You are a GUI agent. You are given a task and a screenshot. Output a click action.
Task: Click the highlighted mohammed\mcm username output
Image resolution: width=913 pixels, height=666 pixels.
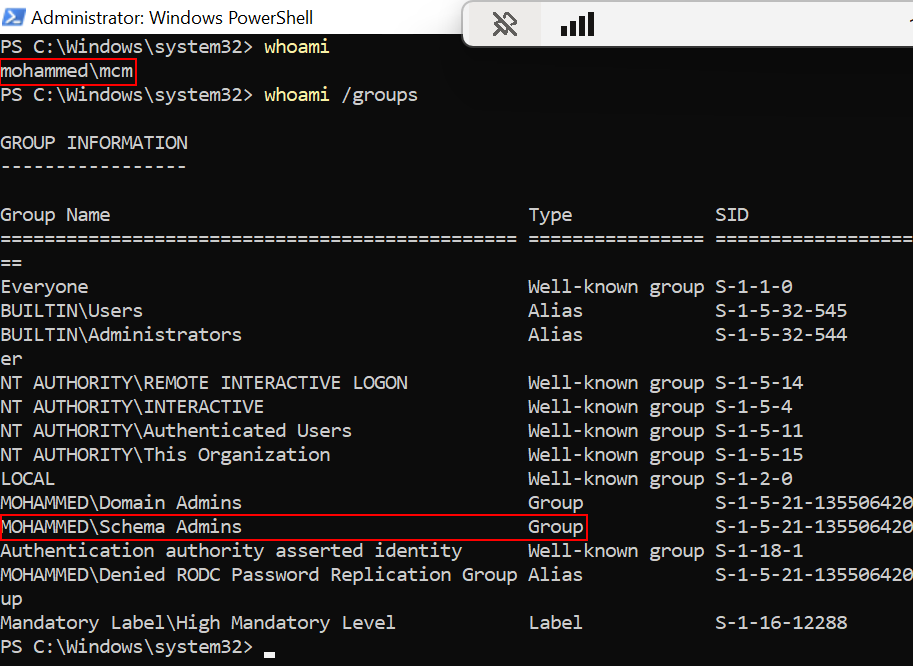[67, 71]
